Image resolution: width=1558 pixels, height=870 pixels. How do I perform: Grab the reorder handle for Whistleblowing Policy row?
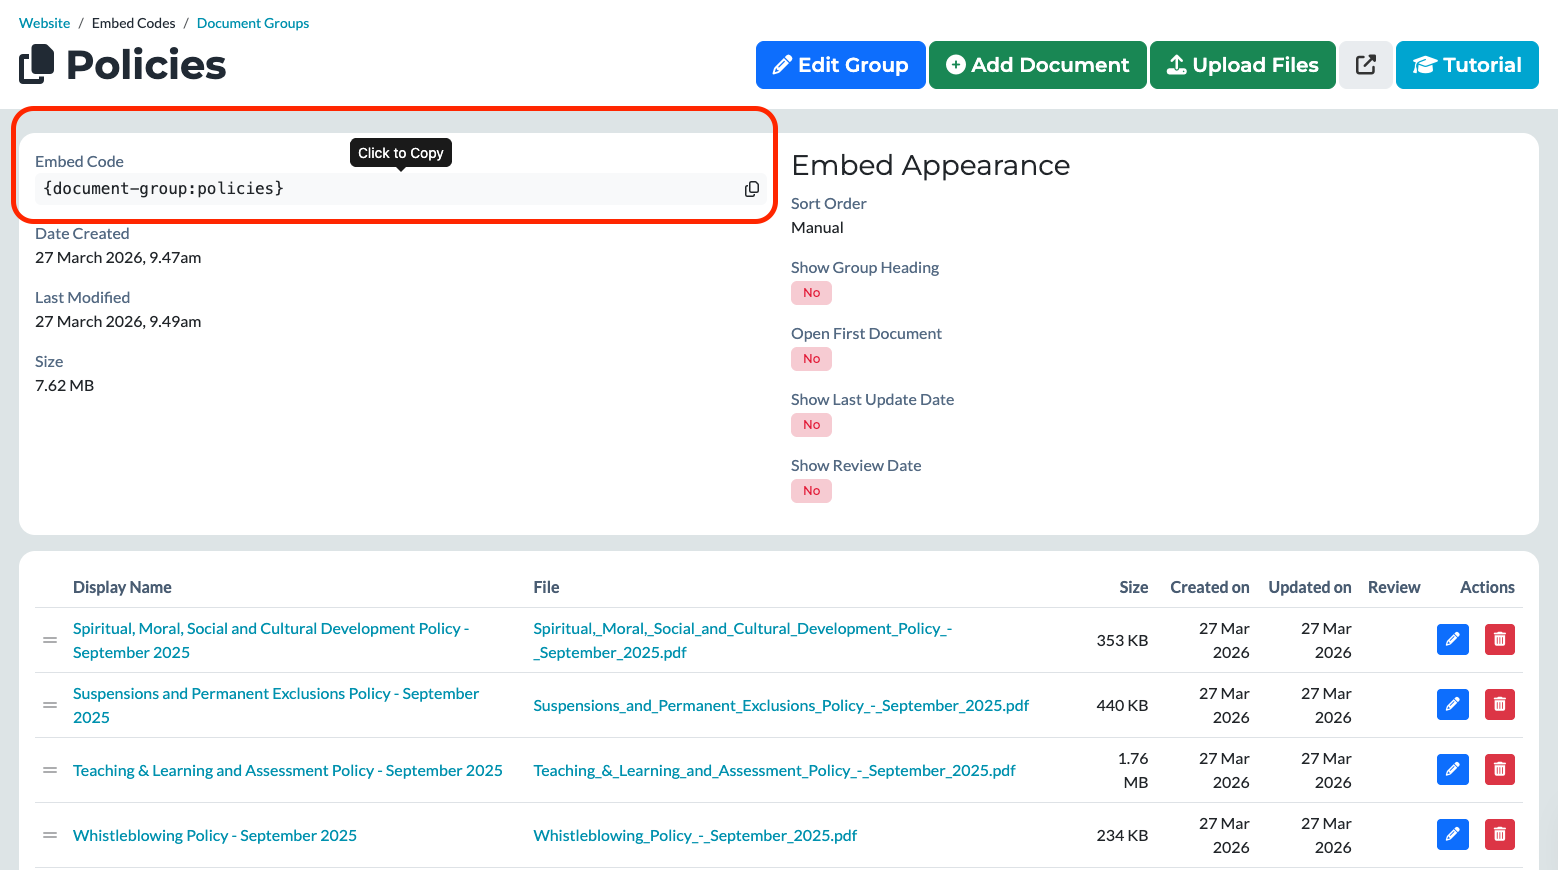(x=50, y=835)
